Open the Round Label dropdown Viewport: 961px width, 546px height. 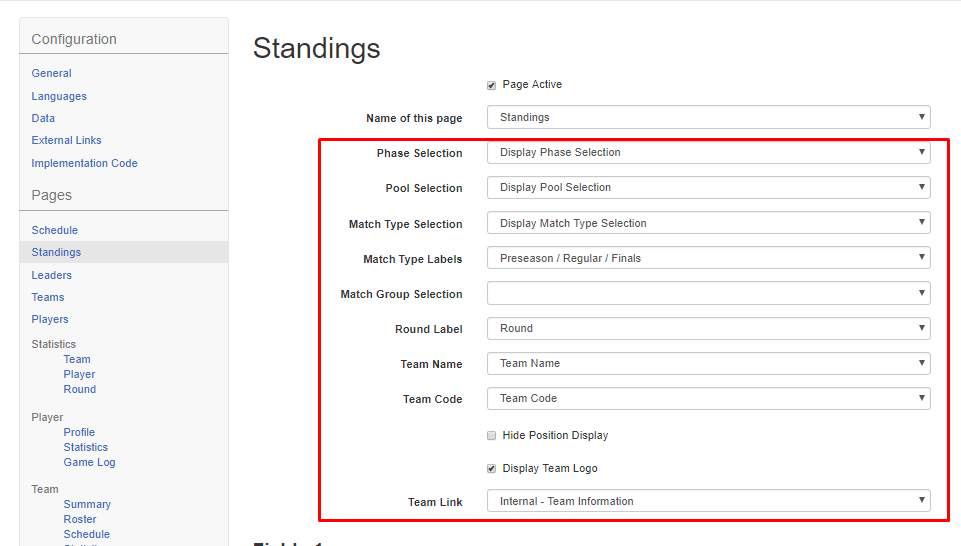click(x=708, y=328)
